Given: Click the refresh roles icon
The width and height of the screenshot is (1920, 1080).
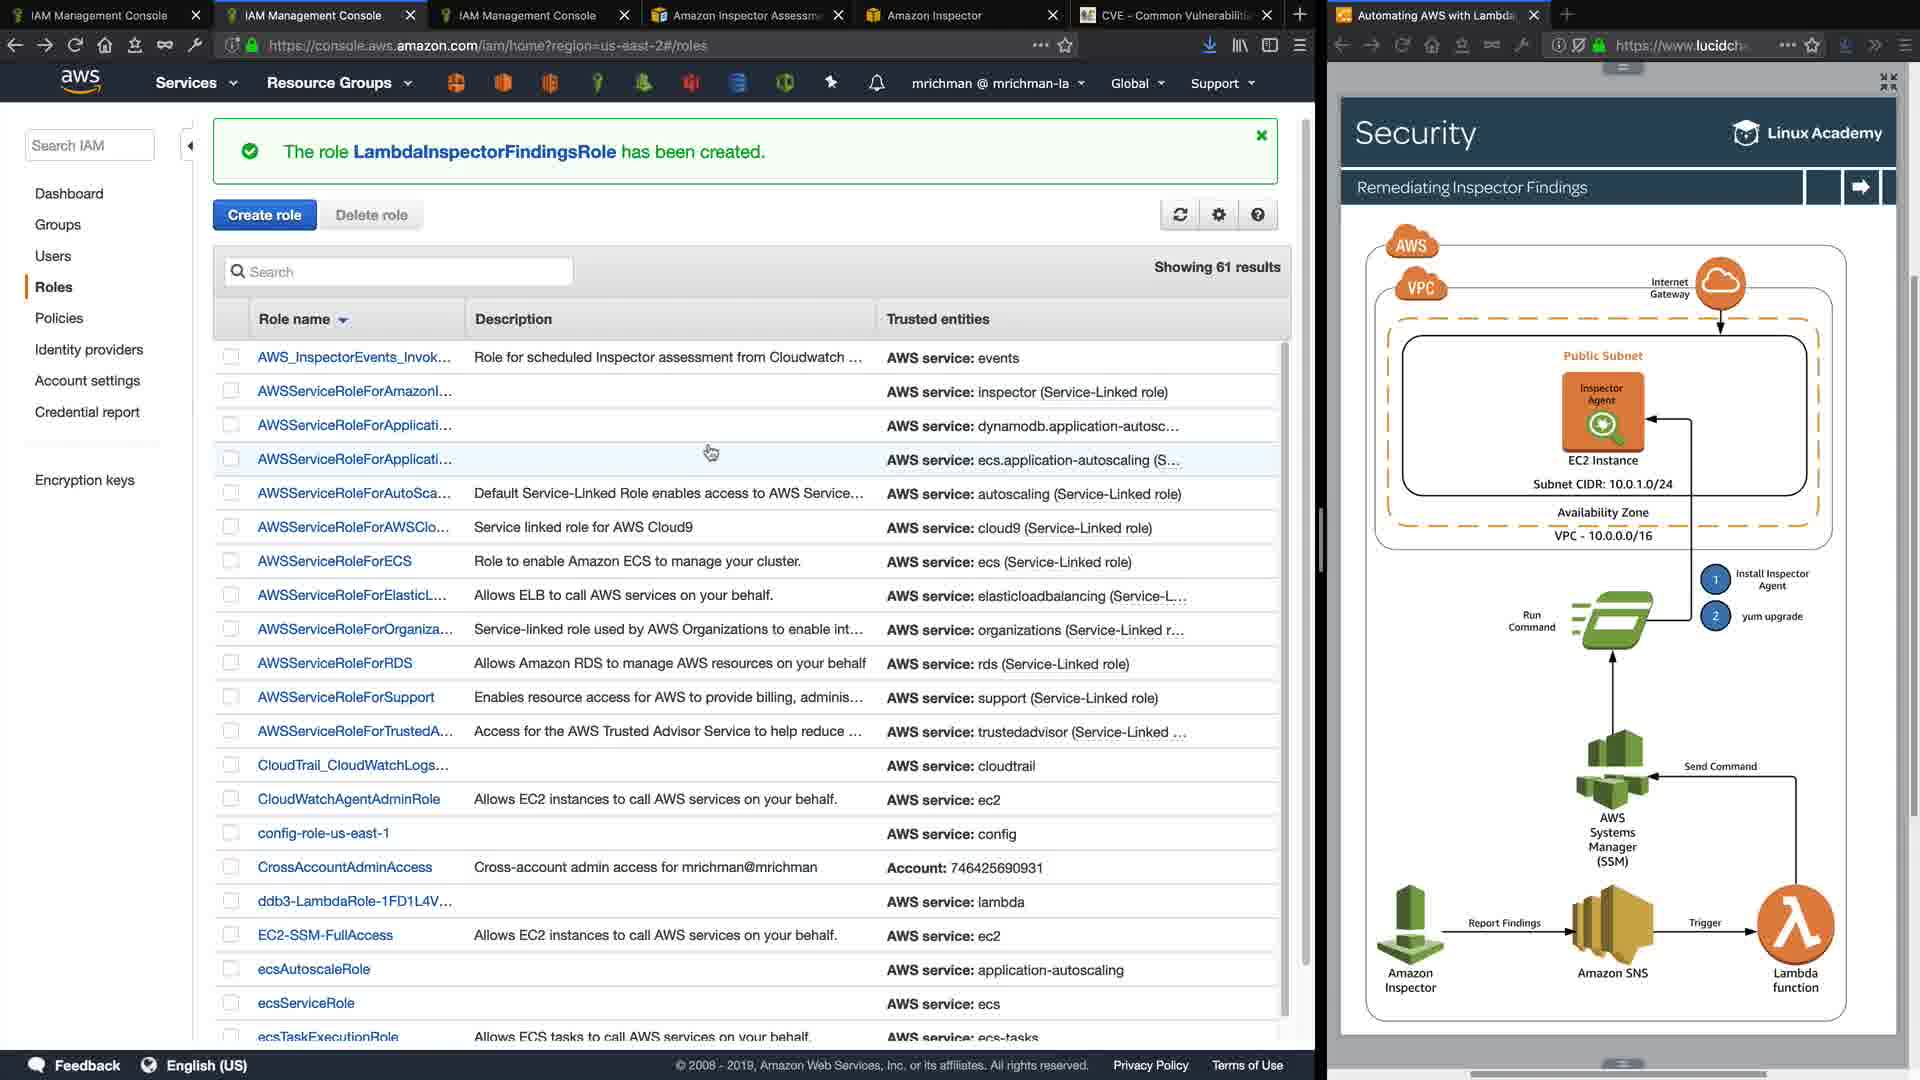Looking at the screenshot, I should [1180, 215].
